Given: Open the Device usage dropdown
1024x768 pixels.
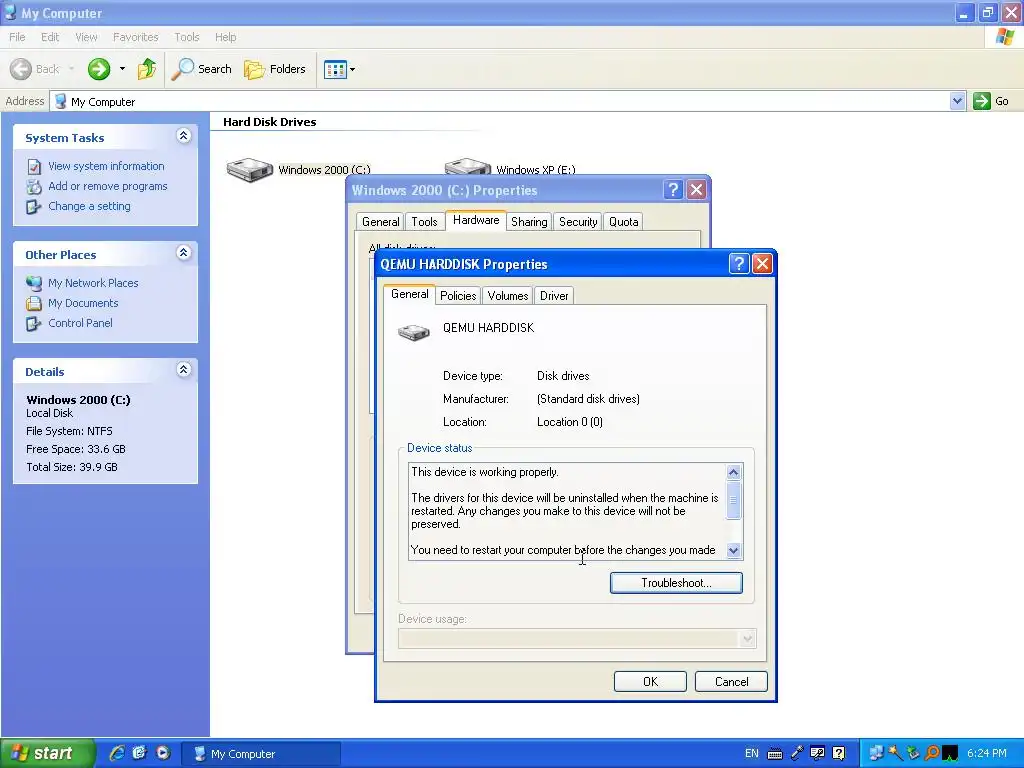Looking at the screenshot, I should pyautogui.click(x=748, y=639).
